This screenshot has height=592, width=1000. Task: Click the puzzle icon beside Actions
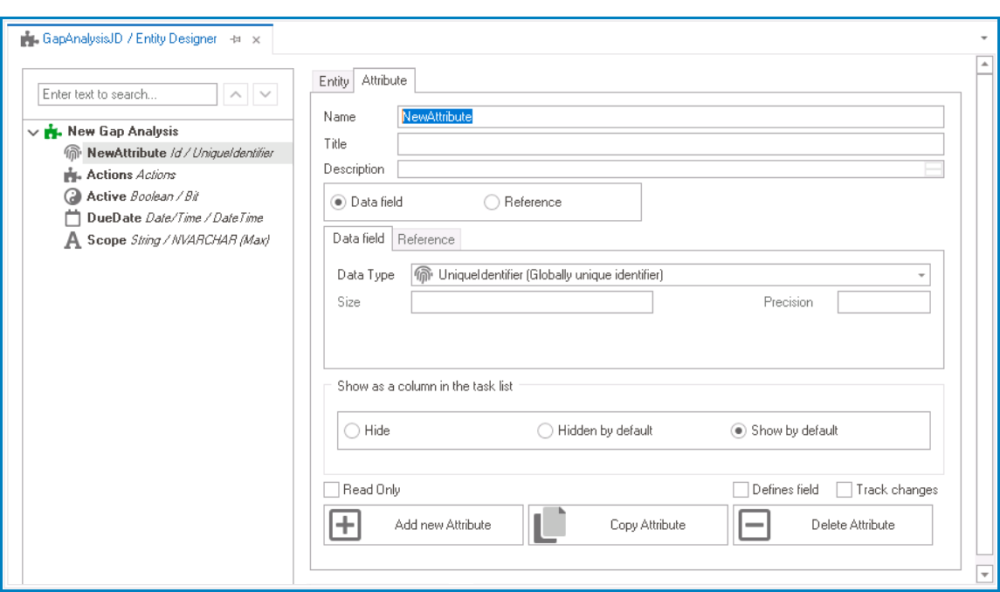tap(72, 175)
